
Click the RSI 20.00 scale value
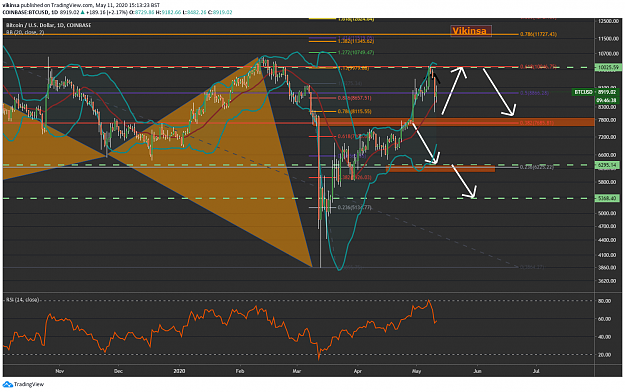click(x=605, y=355)
